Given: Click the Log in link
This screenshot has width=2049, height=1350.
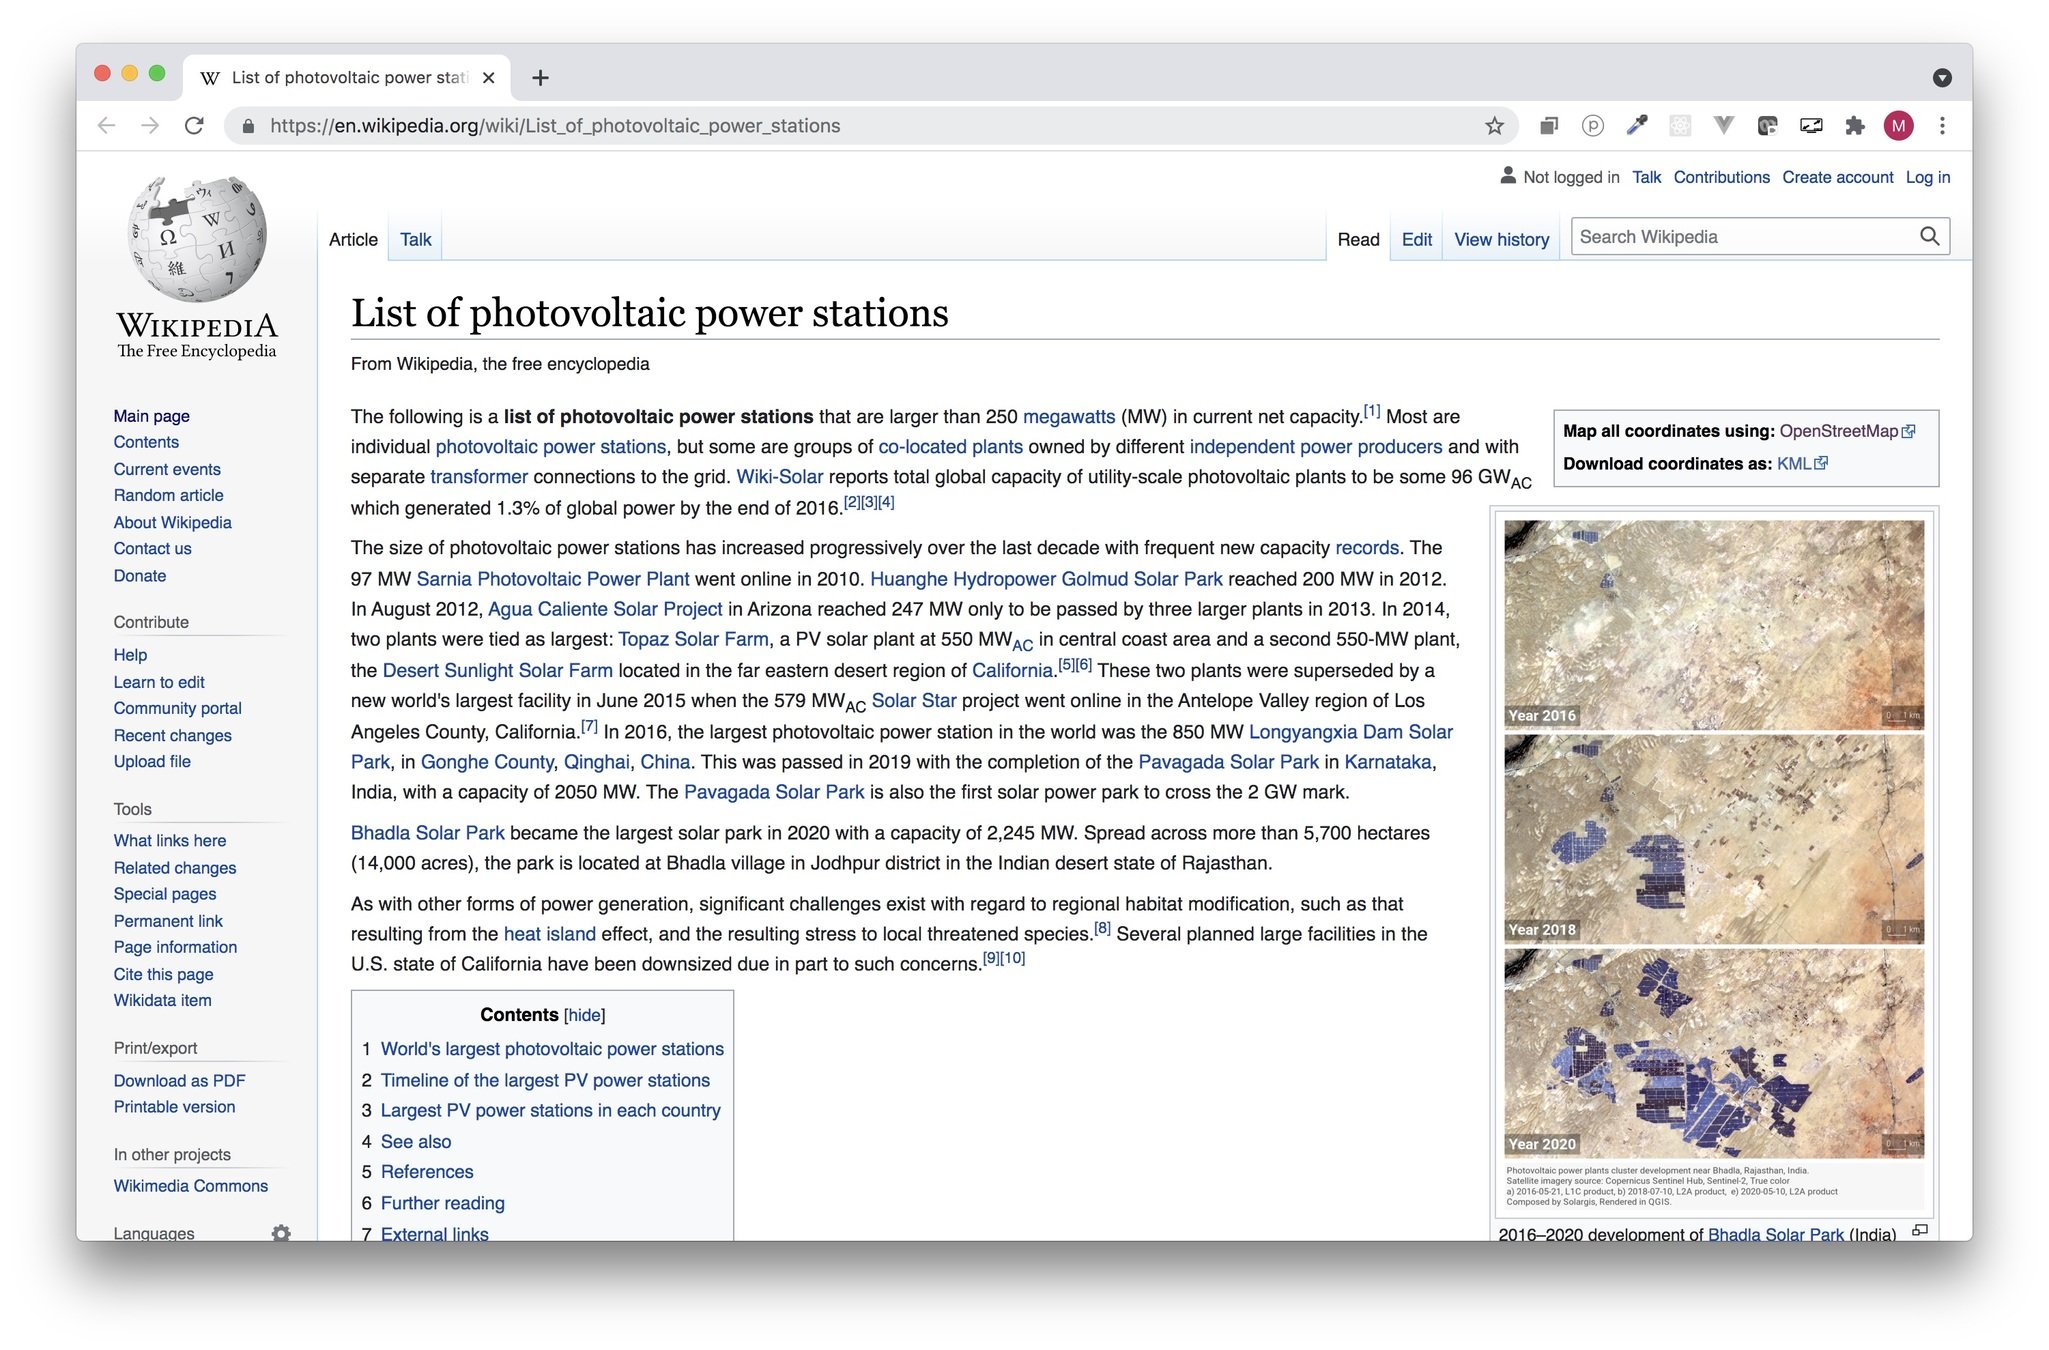Looking at the screenshot, I should coord(1927,177).
